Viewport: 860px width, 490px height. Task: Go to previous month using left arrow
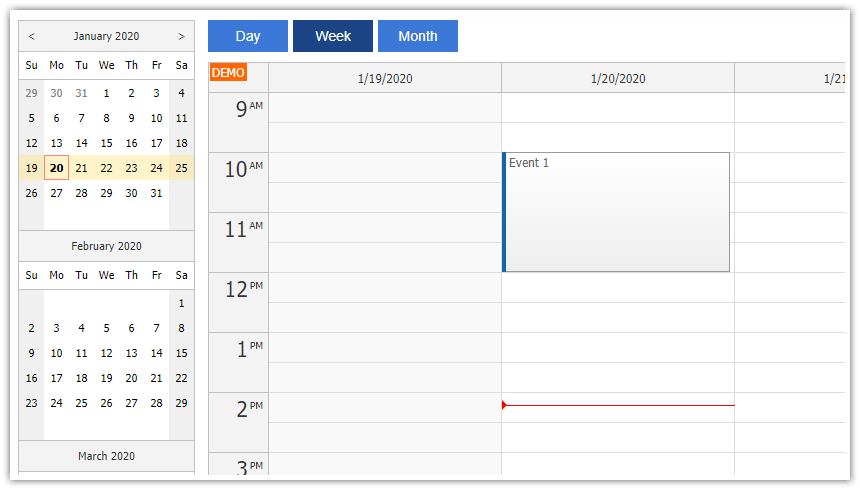click(31, 36)
